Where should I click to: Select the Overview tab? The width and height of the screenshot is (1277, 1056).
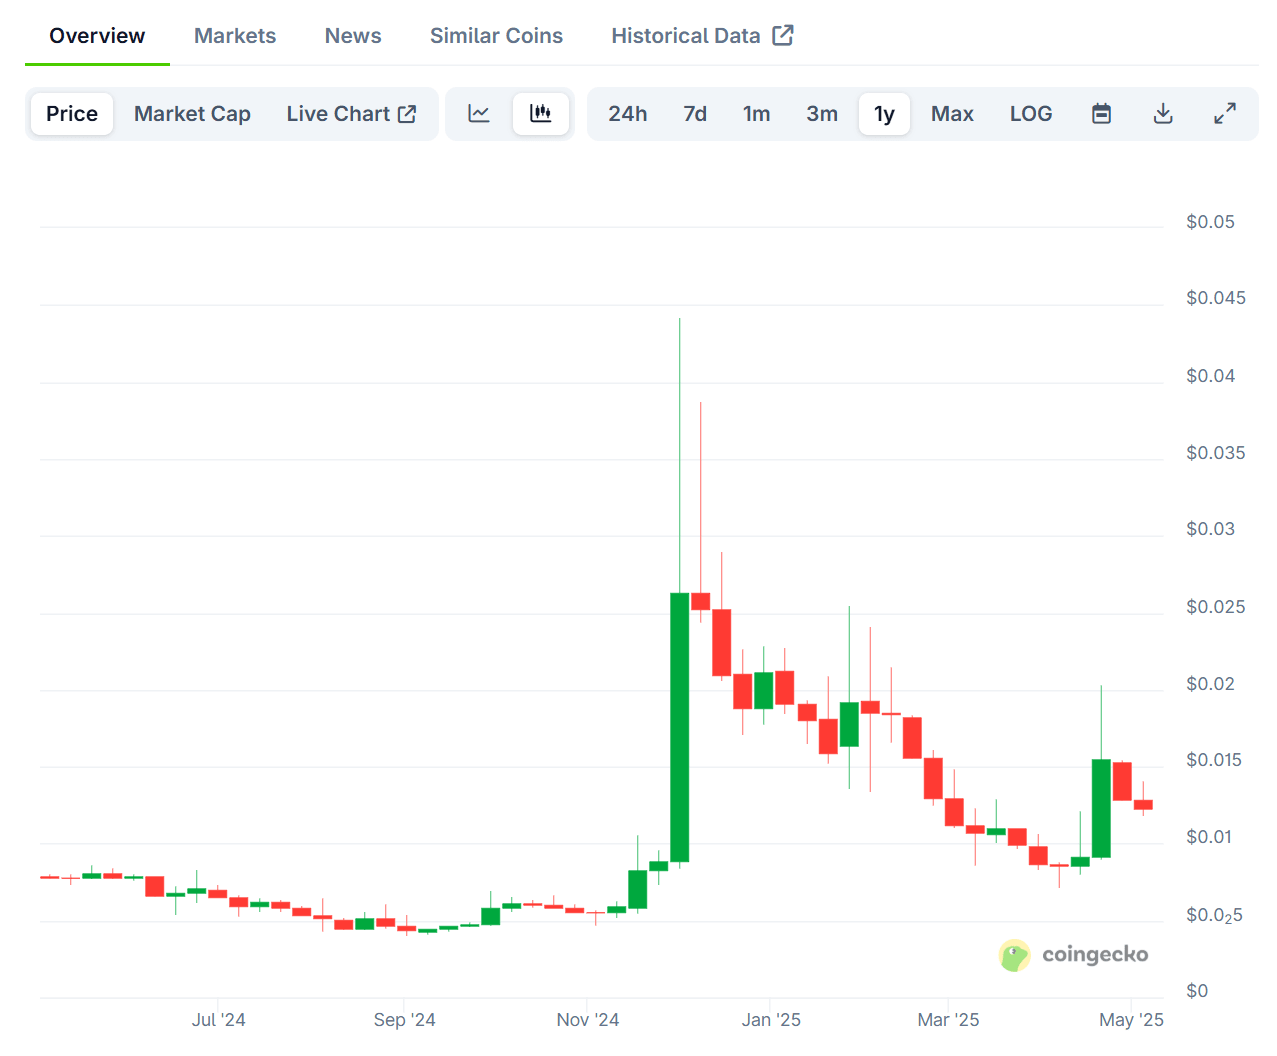point(97,36)
